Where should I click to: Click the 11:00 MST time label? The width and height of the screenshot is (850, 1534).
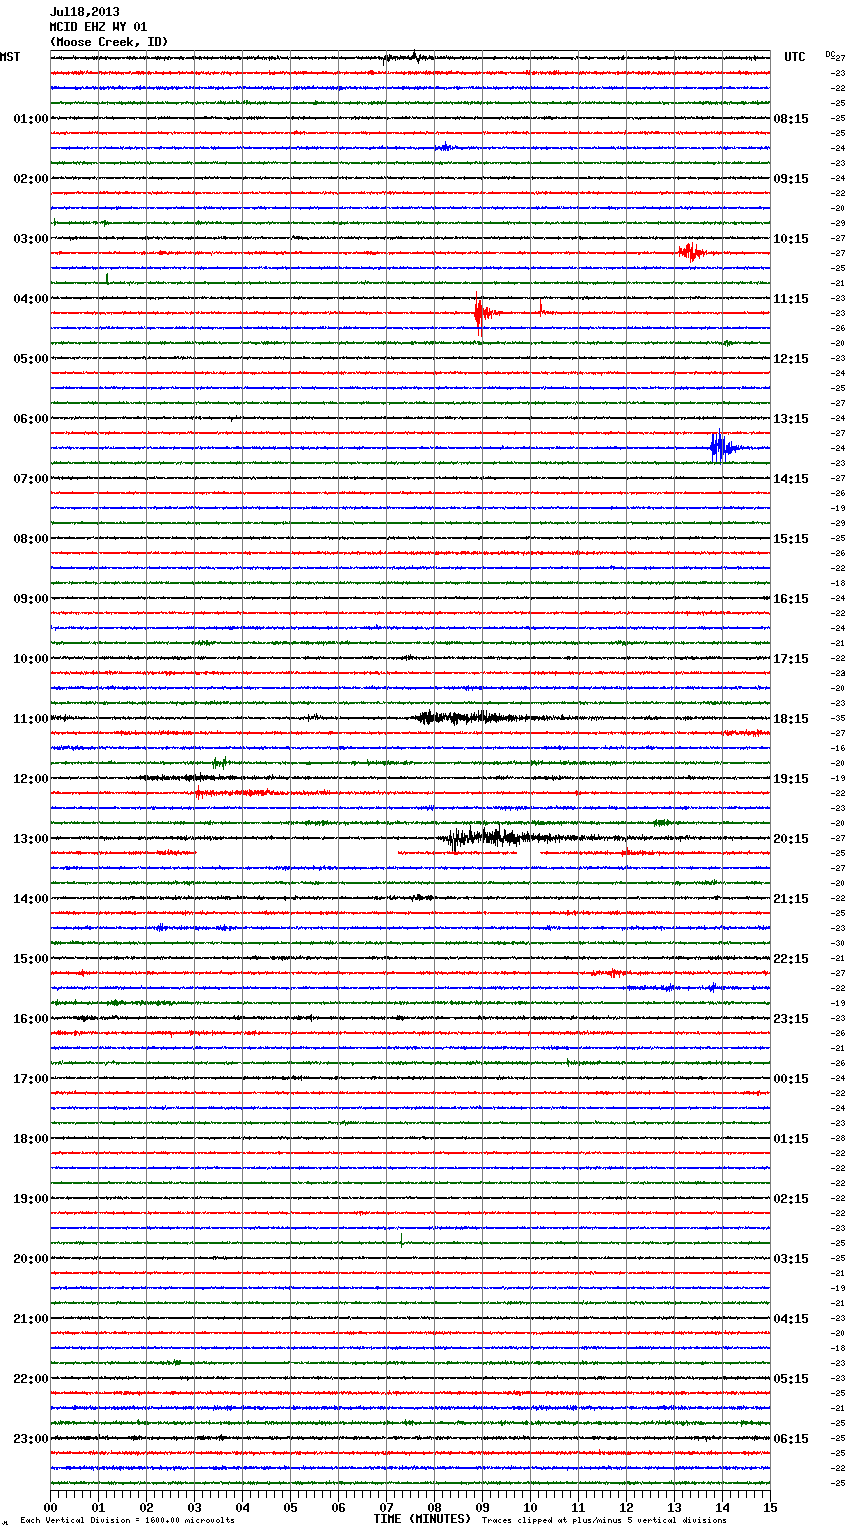pos(30,719)
